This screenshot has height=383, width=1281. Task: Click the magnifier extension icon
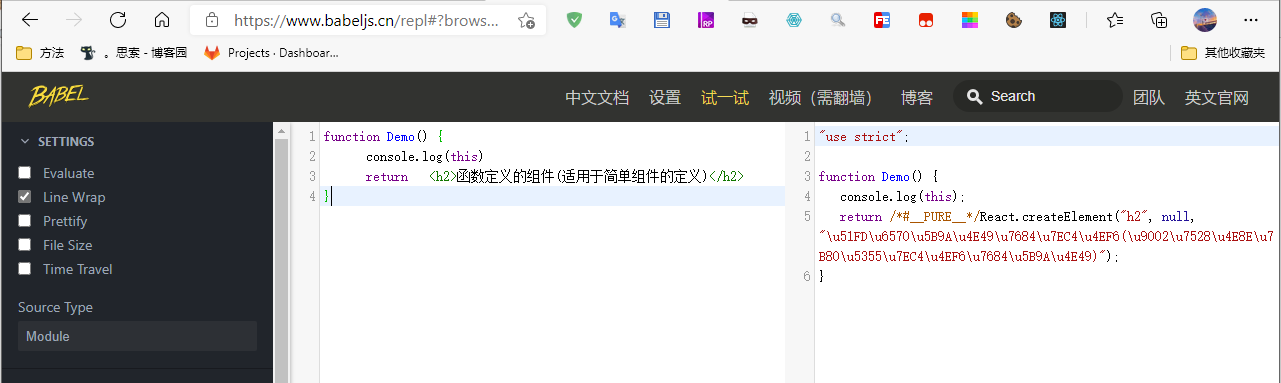pos(838,20)
